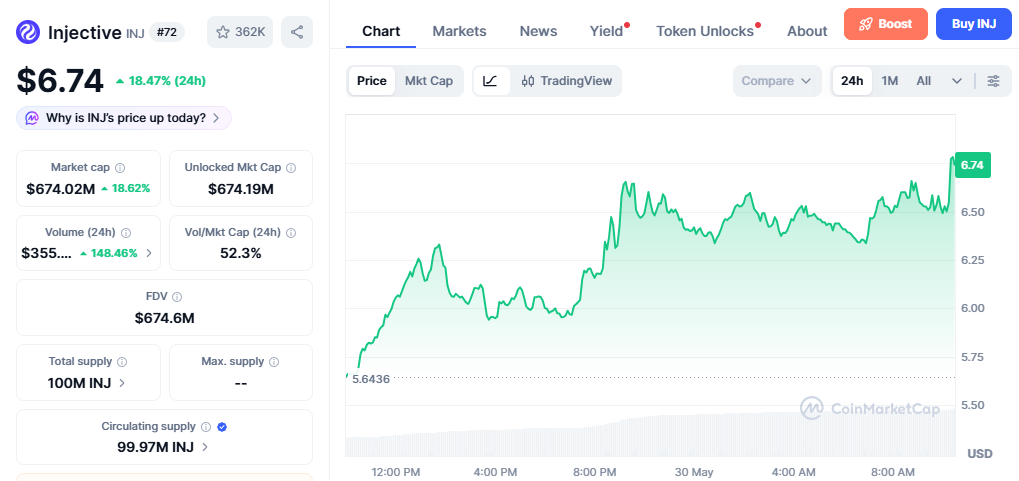Click Total supply info icon
Image resolution: width=1019 pixels, height=481 pixels.
(x=122, y=361)
